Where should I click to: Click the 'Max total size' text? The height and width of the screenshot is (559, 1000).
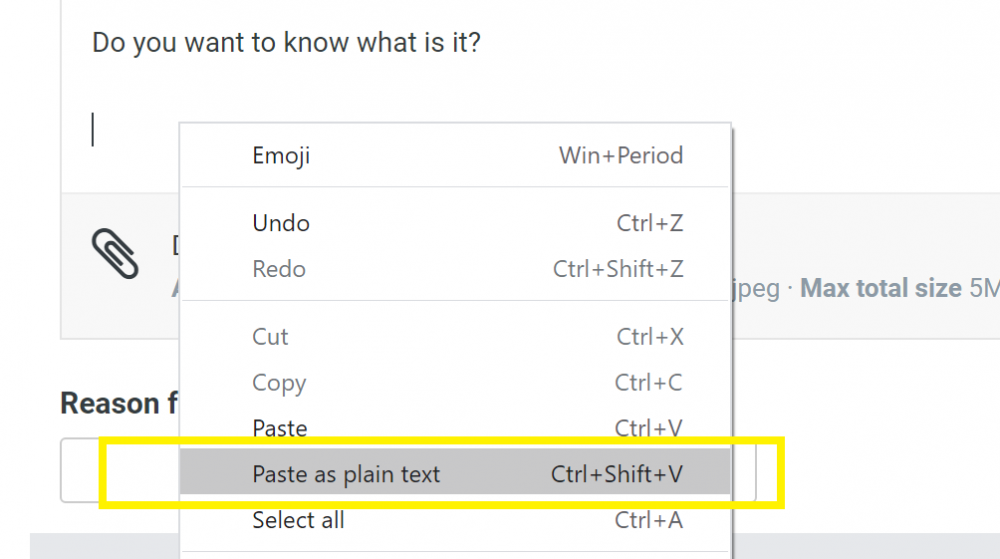tap(880, 289)
